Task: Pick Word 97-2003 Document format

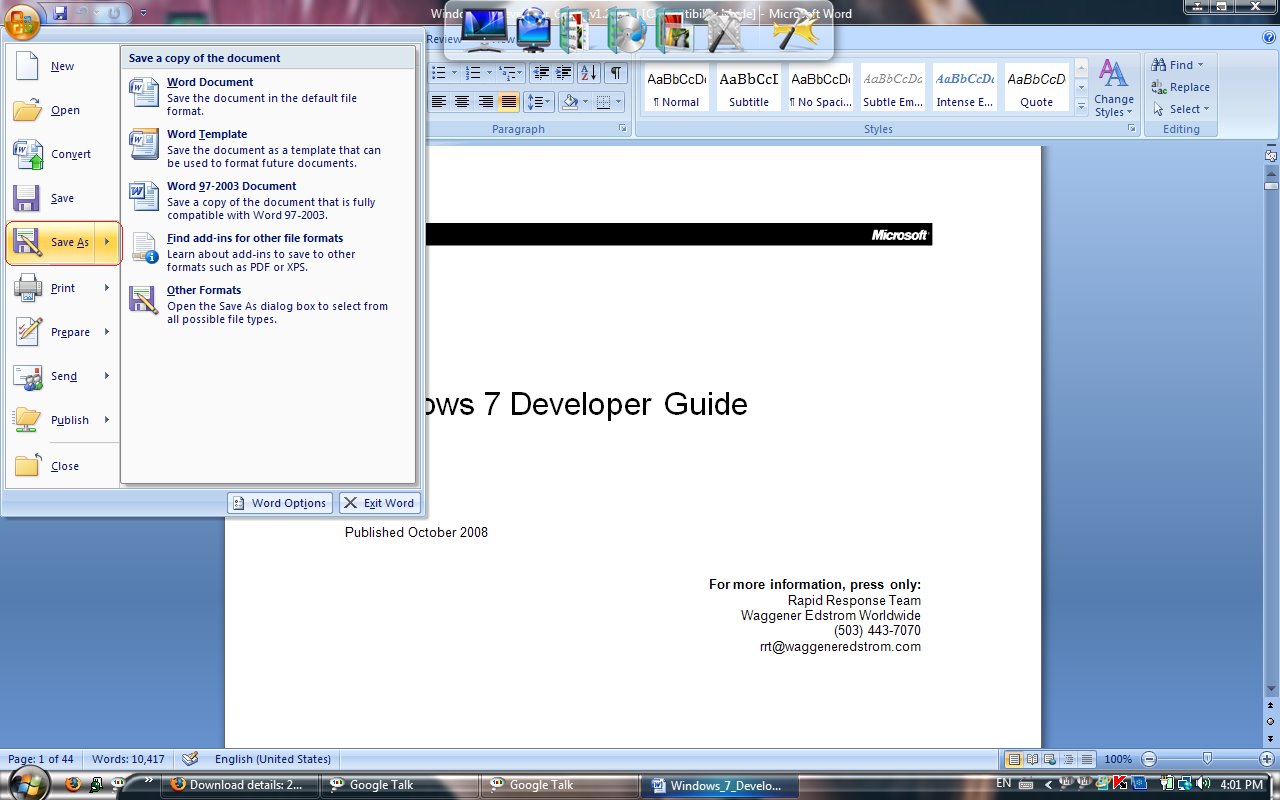Action: (x=268, y=201)
